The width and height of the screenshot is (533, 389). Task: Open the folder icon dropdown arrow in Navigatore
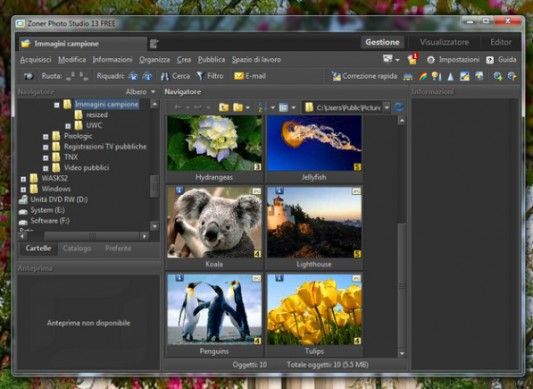(x=247, y=108)
